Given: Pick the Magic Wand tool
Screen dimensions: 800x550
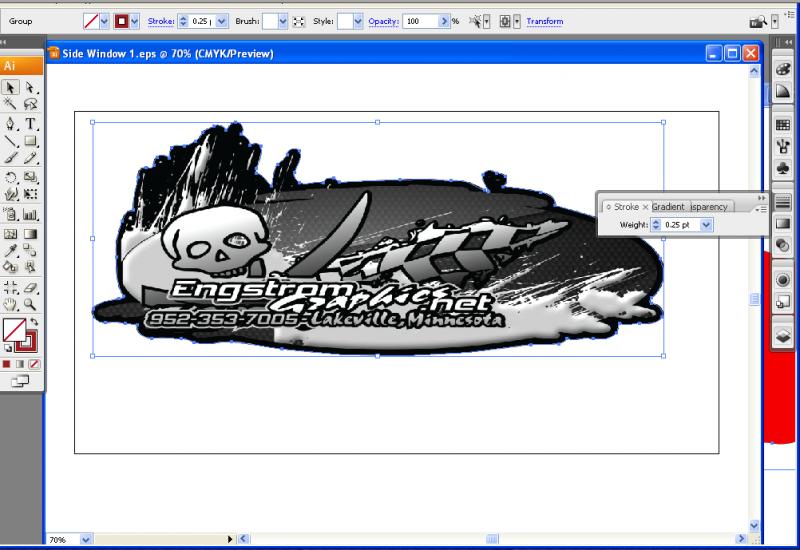Looking at the screenshot, I should 10,105.
